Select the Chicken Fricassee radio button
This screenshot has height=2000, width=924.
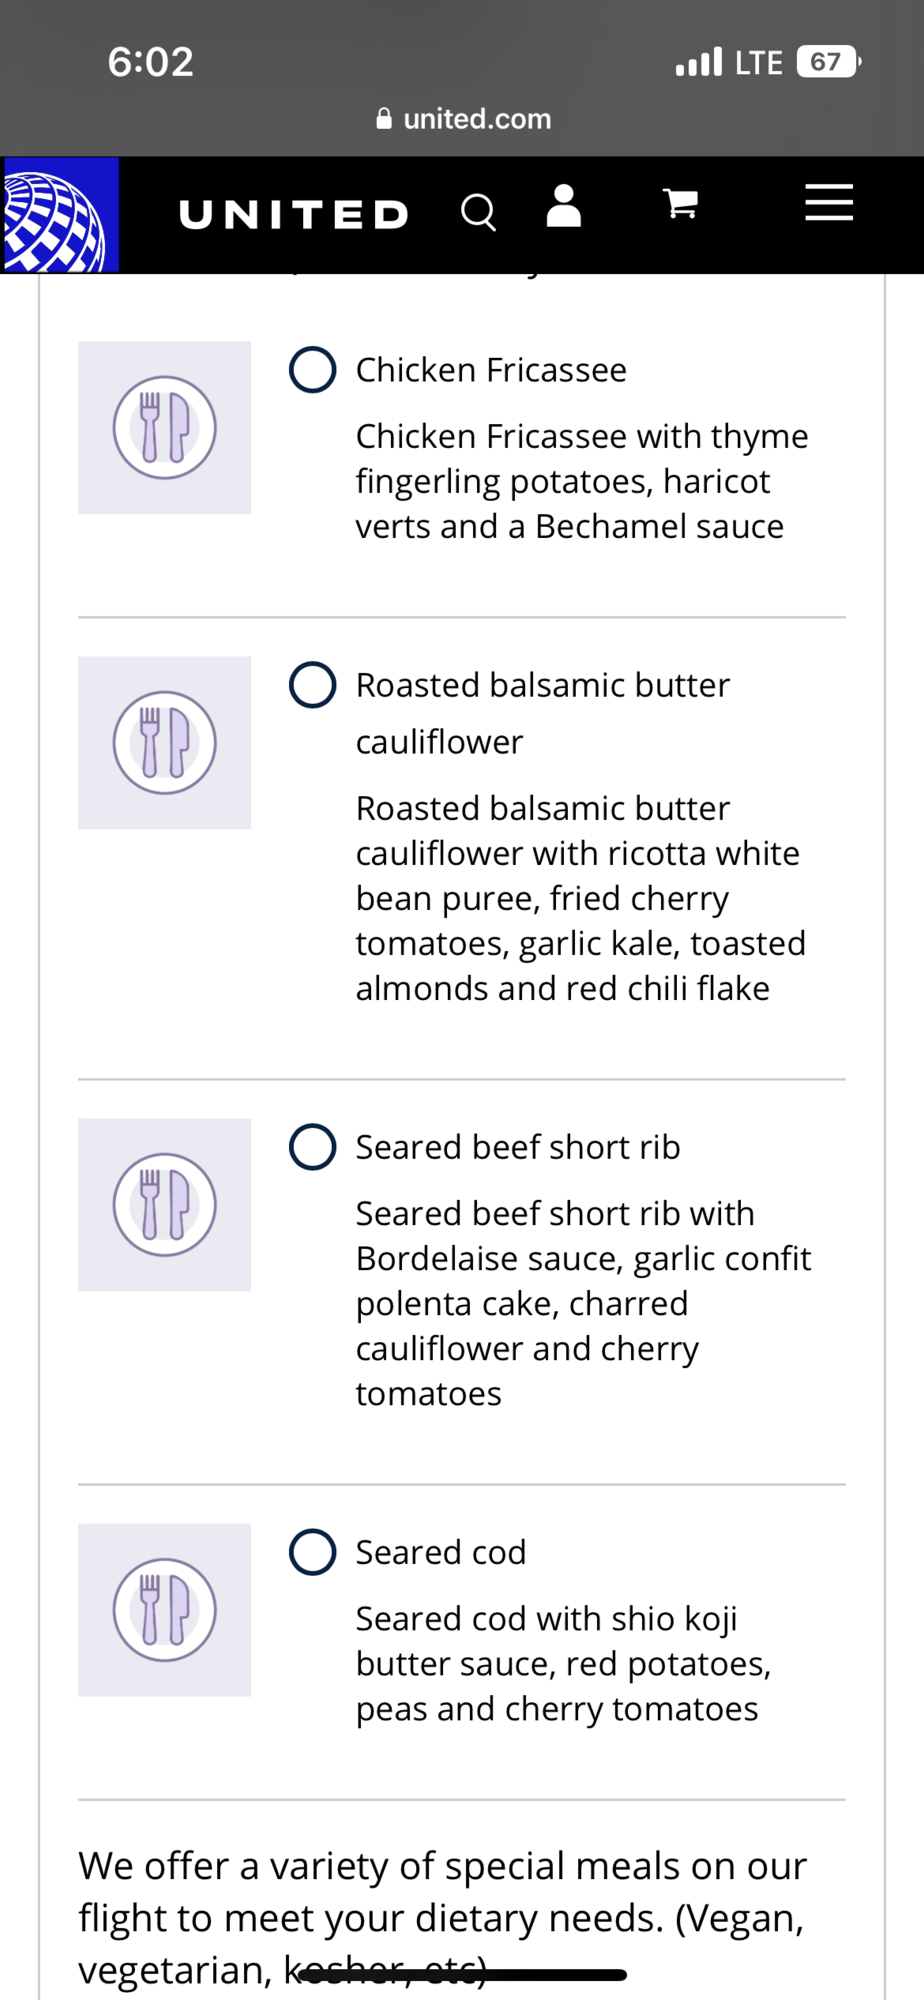313,370
